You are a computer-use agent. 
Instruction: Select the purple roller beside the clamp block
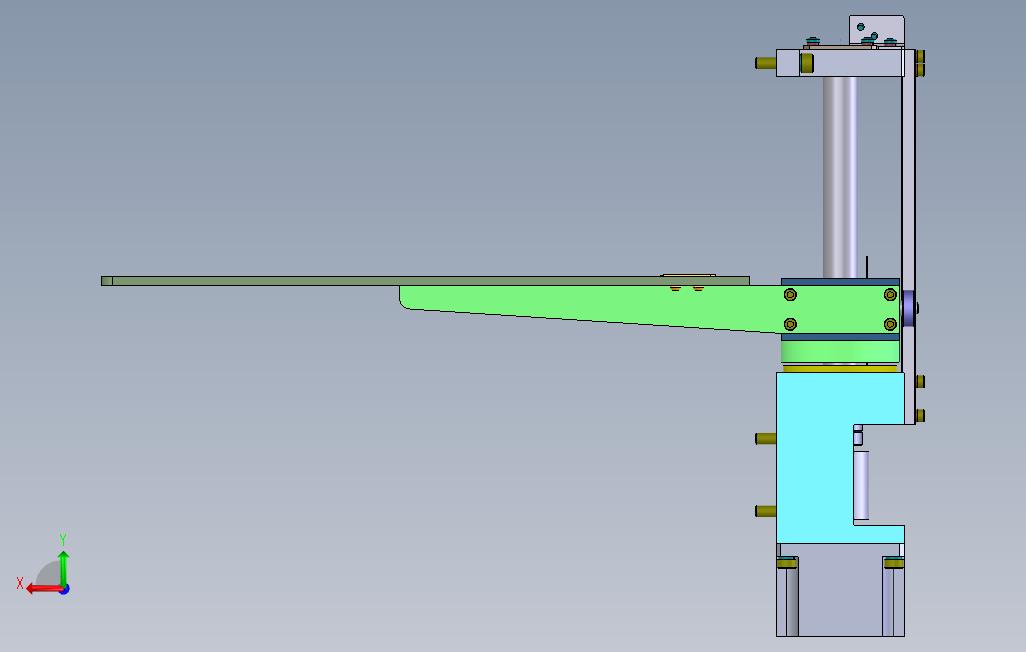coord(908,308)
